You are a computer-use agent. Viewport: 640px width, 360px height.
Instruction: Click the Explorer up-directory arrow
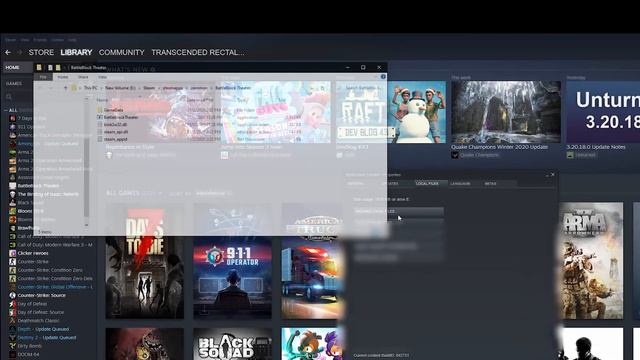click(x=65, y=88)
